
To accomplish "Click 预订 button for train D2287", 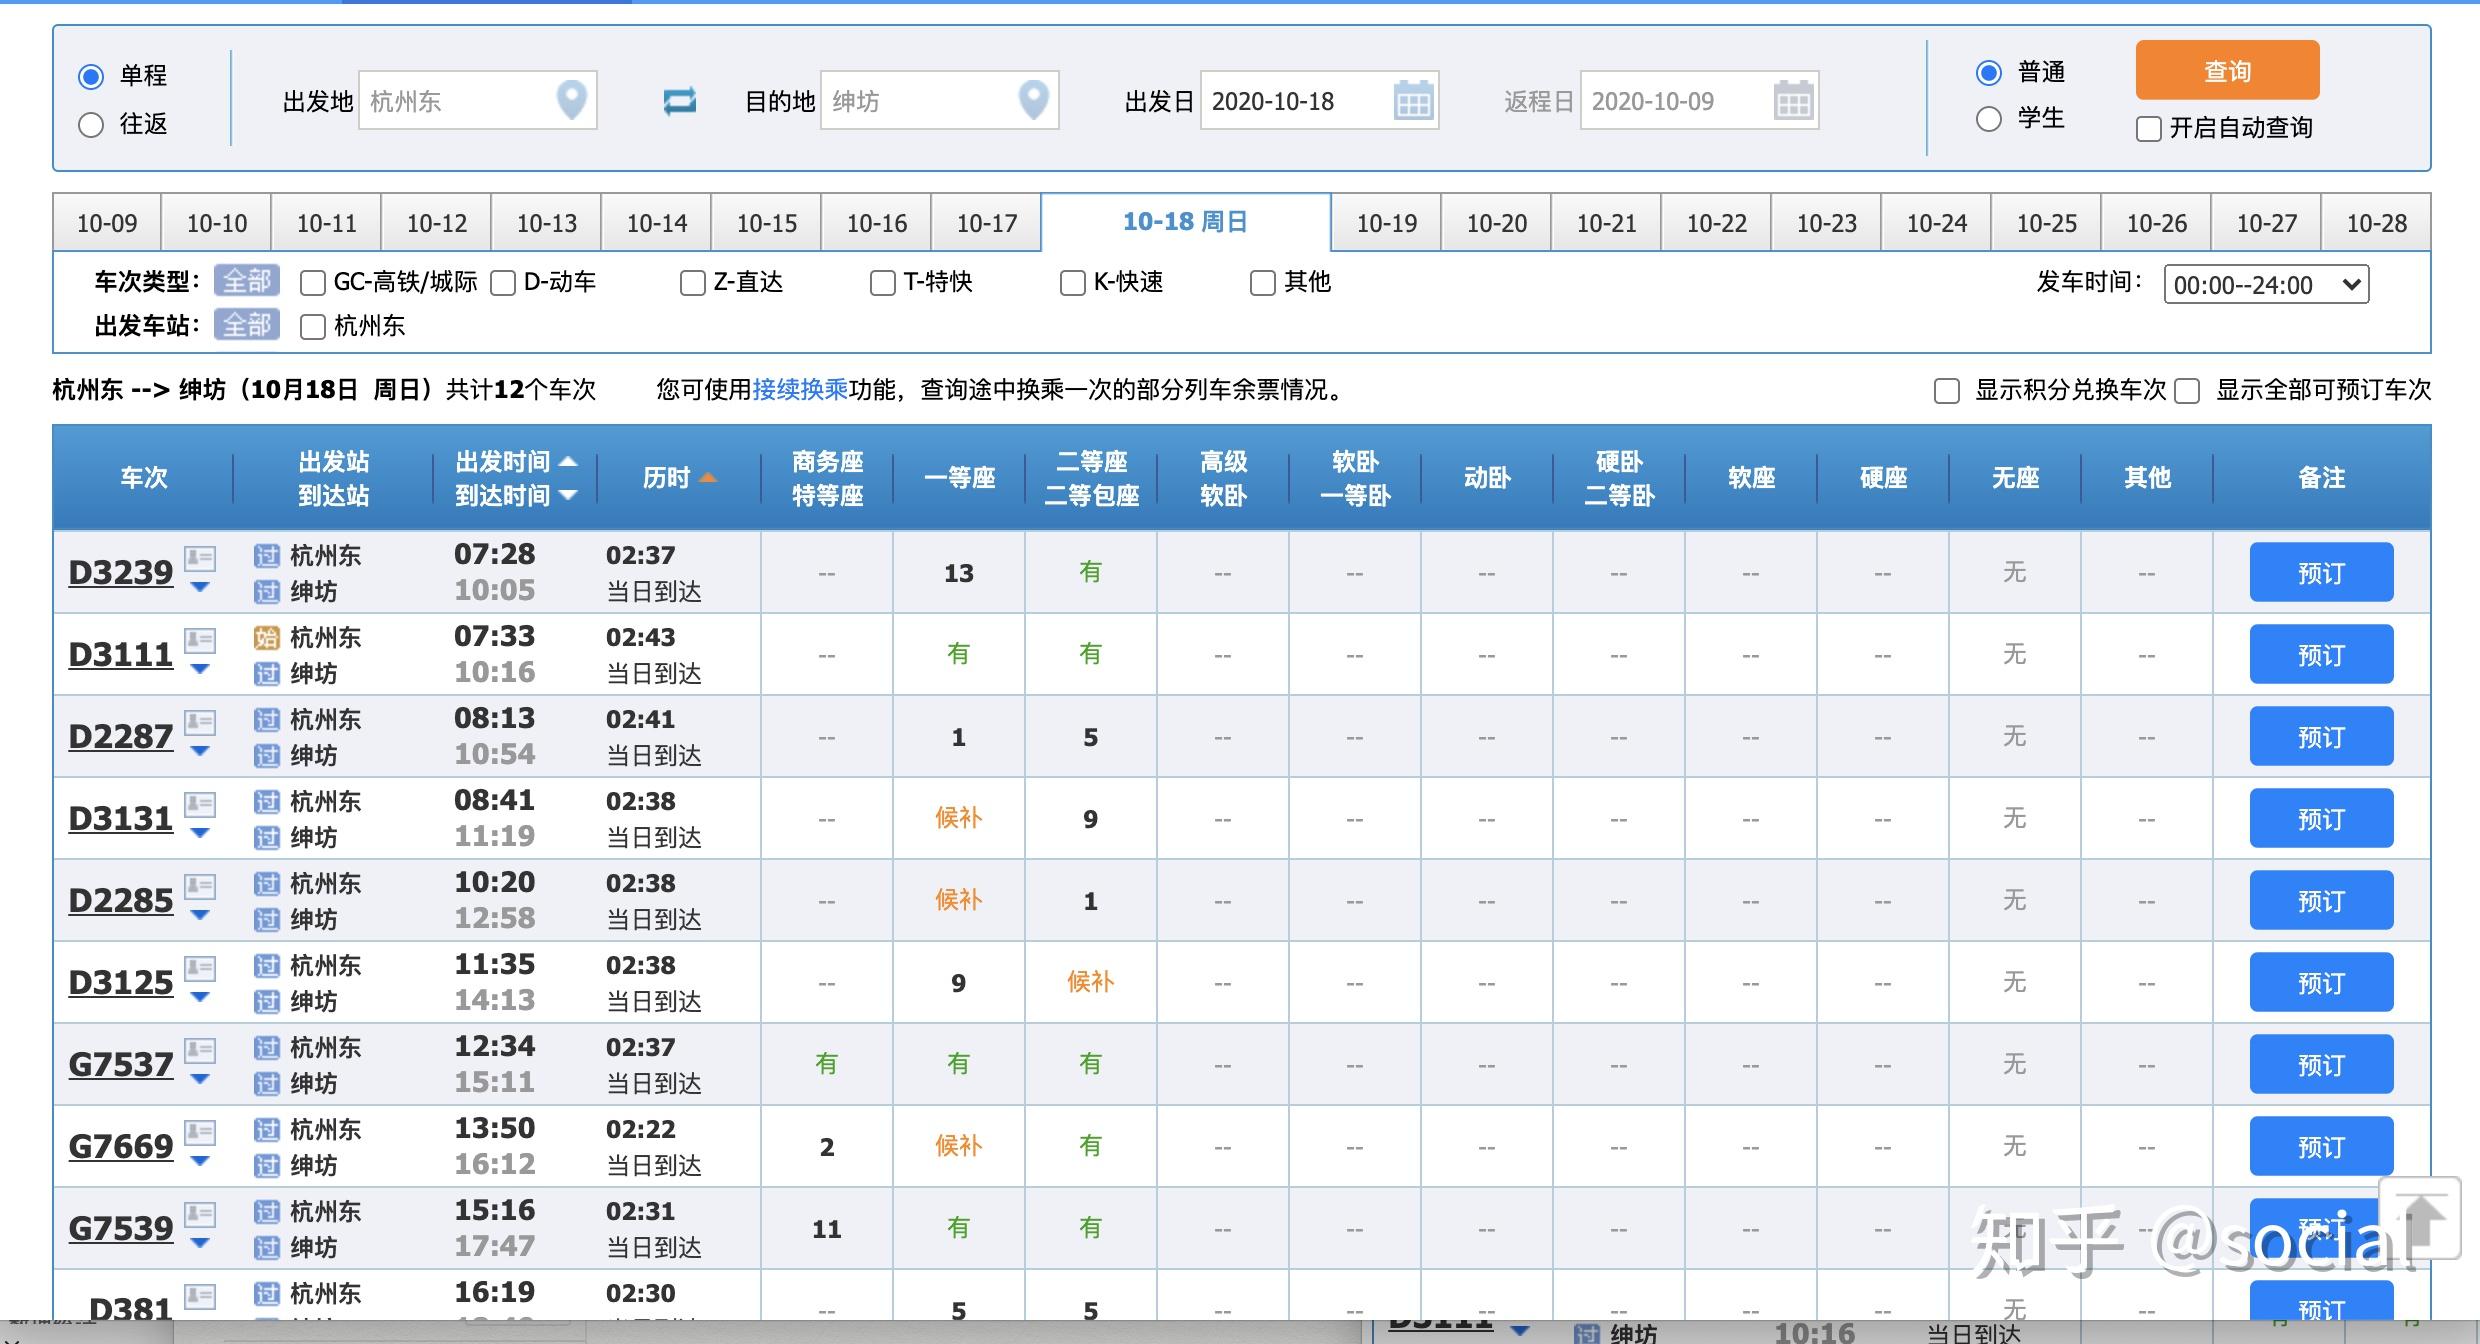I will coord(2320,737).
